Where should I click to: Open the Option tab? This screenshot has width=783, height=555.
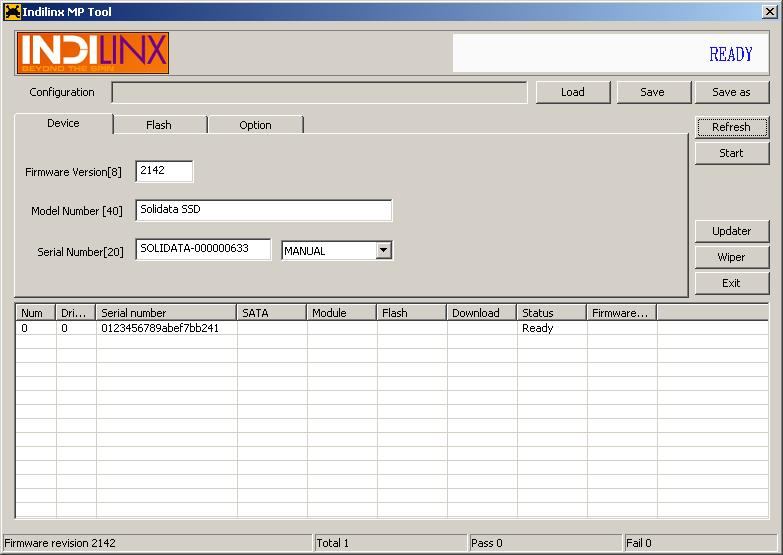255,125
